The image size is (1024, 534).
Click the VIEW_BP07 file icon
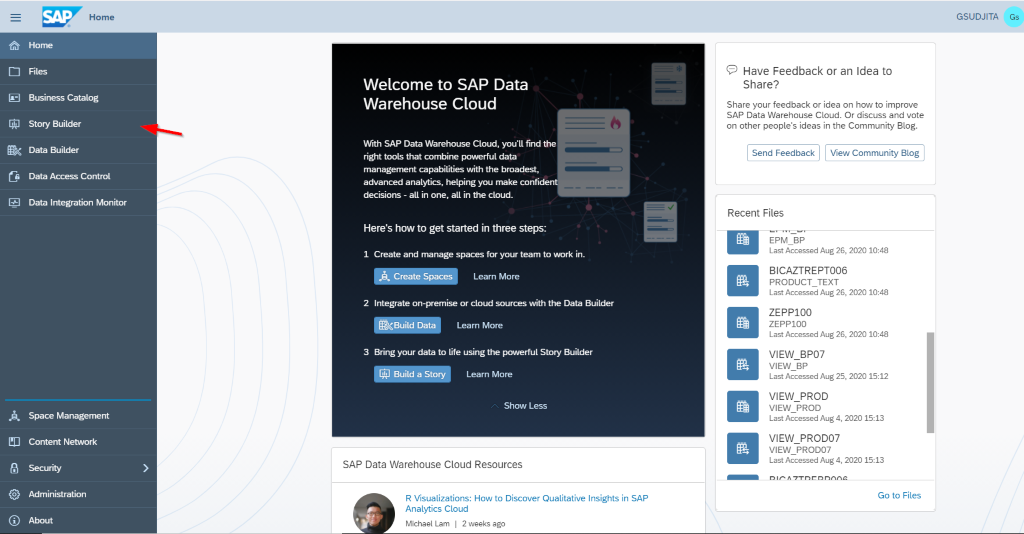tap(743, 364)
